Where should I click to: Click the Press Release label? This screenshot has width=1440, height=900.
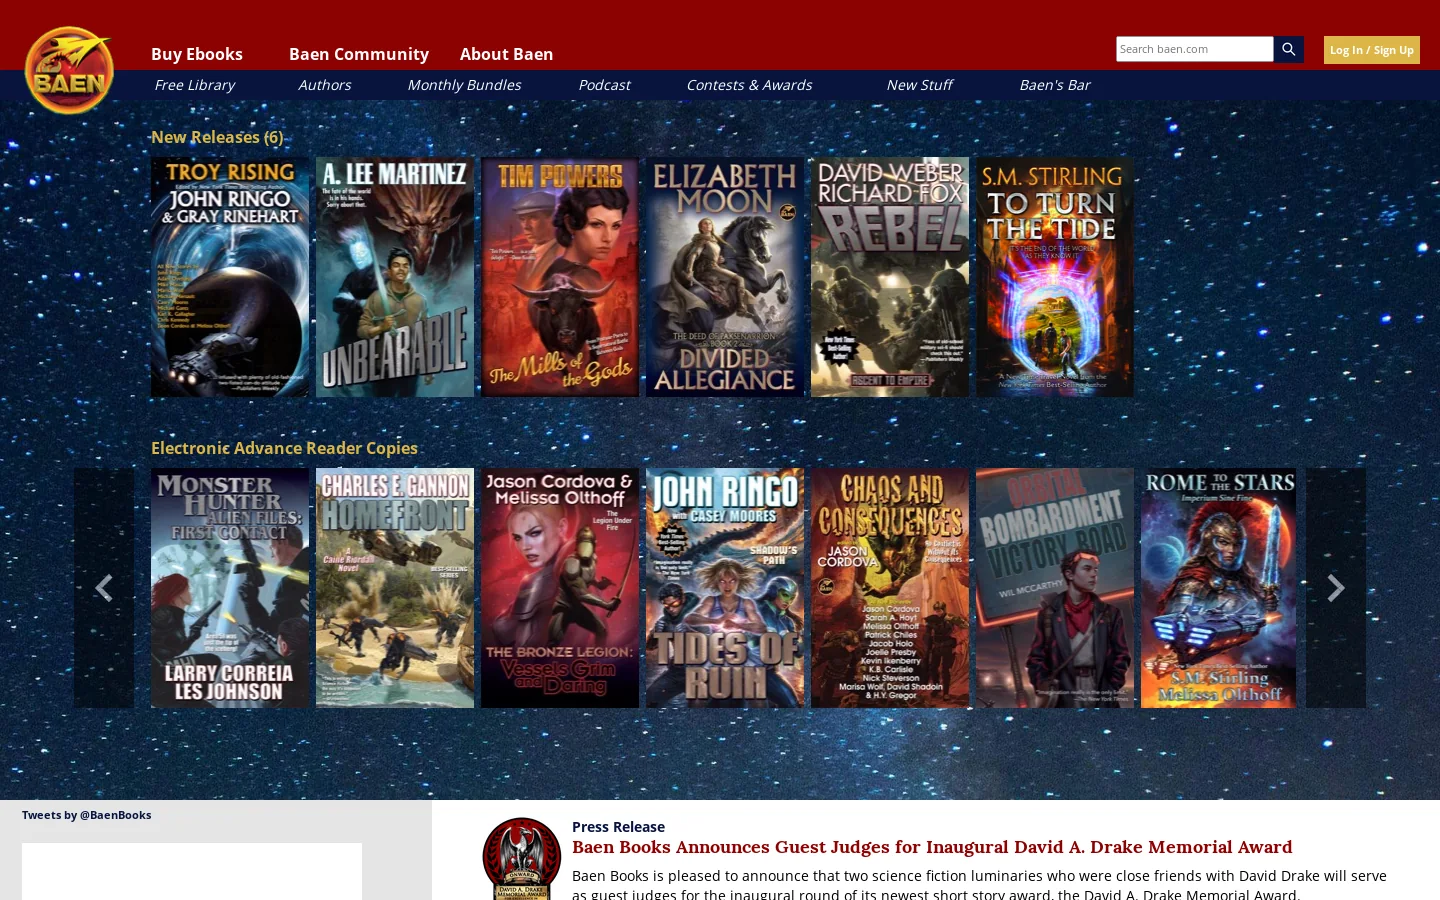(618, 827)
